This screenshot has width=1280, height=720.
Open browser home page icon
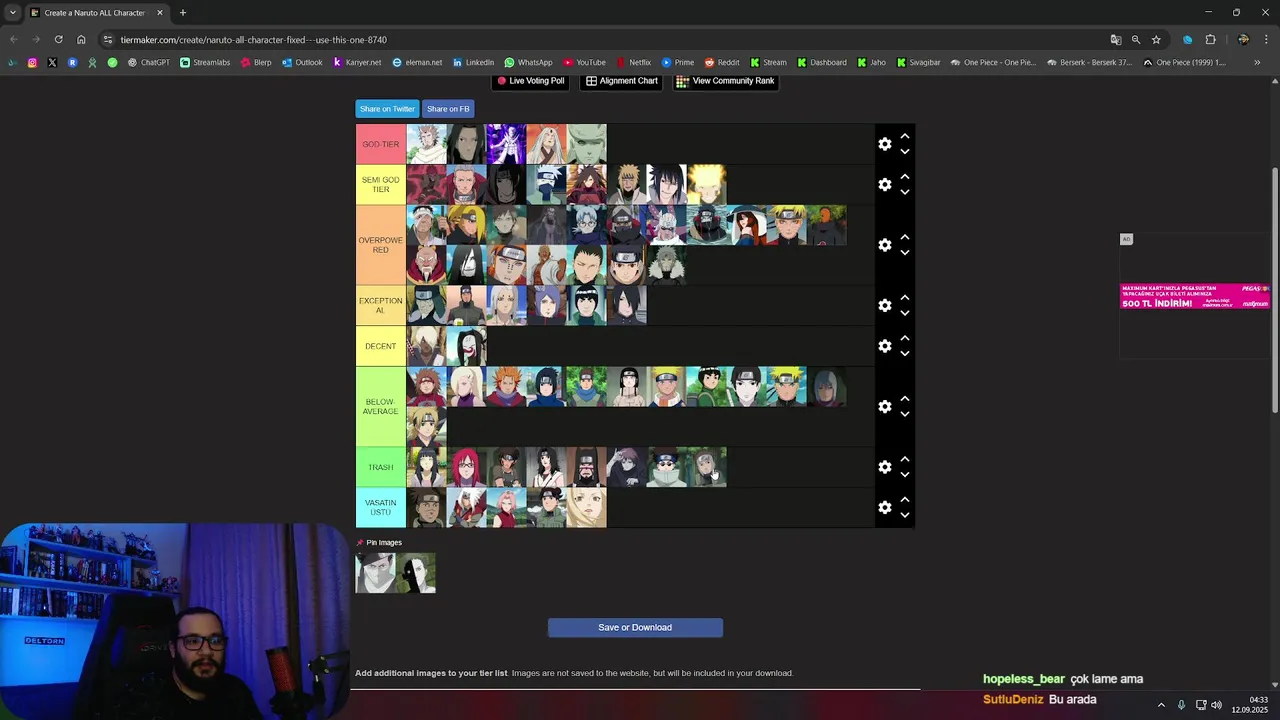pyautogui.click(x=81, y=40)
